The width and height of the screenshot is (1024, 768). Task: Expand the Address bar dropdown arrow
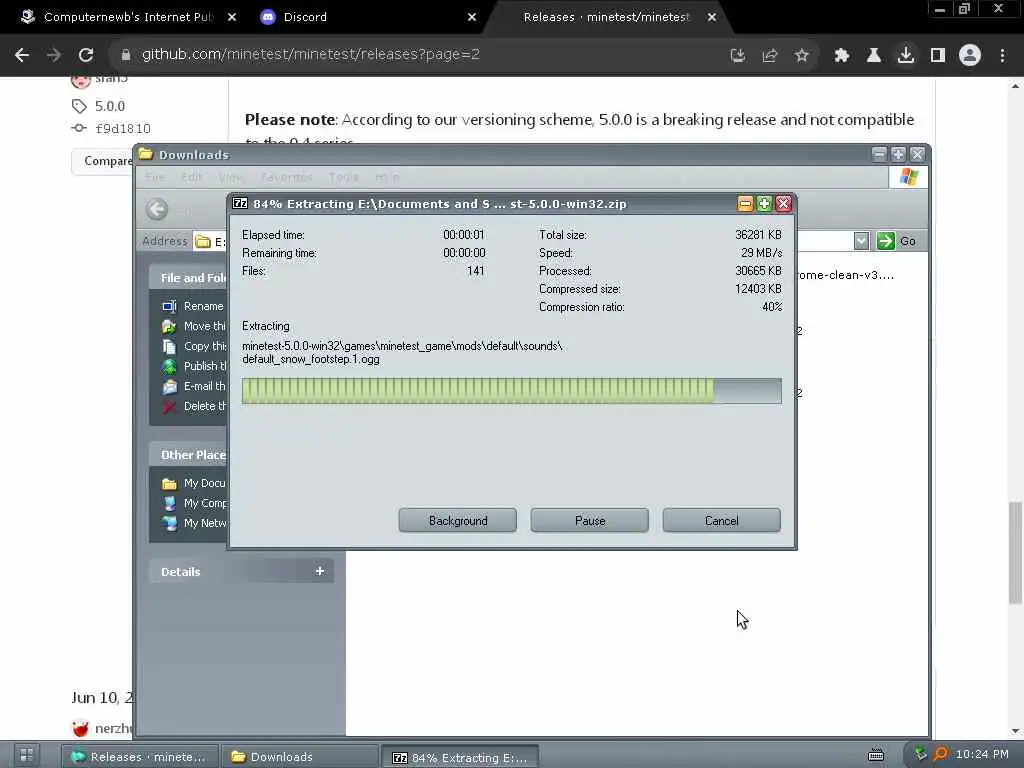pos(861,241)
